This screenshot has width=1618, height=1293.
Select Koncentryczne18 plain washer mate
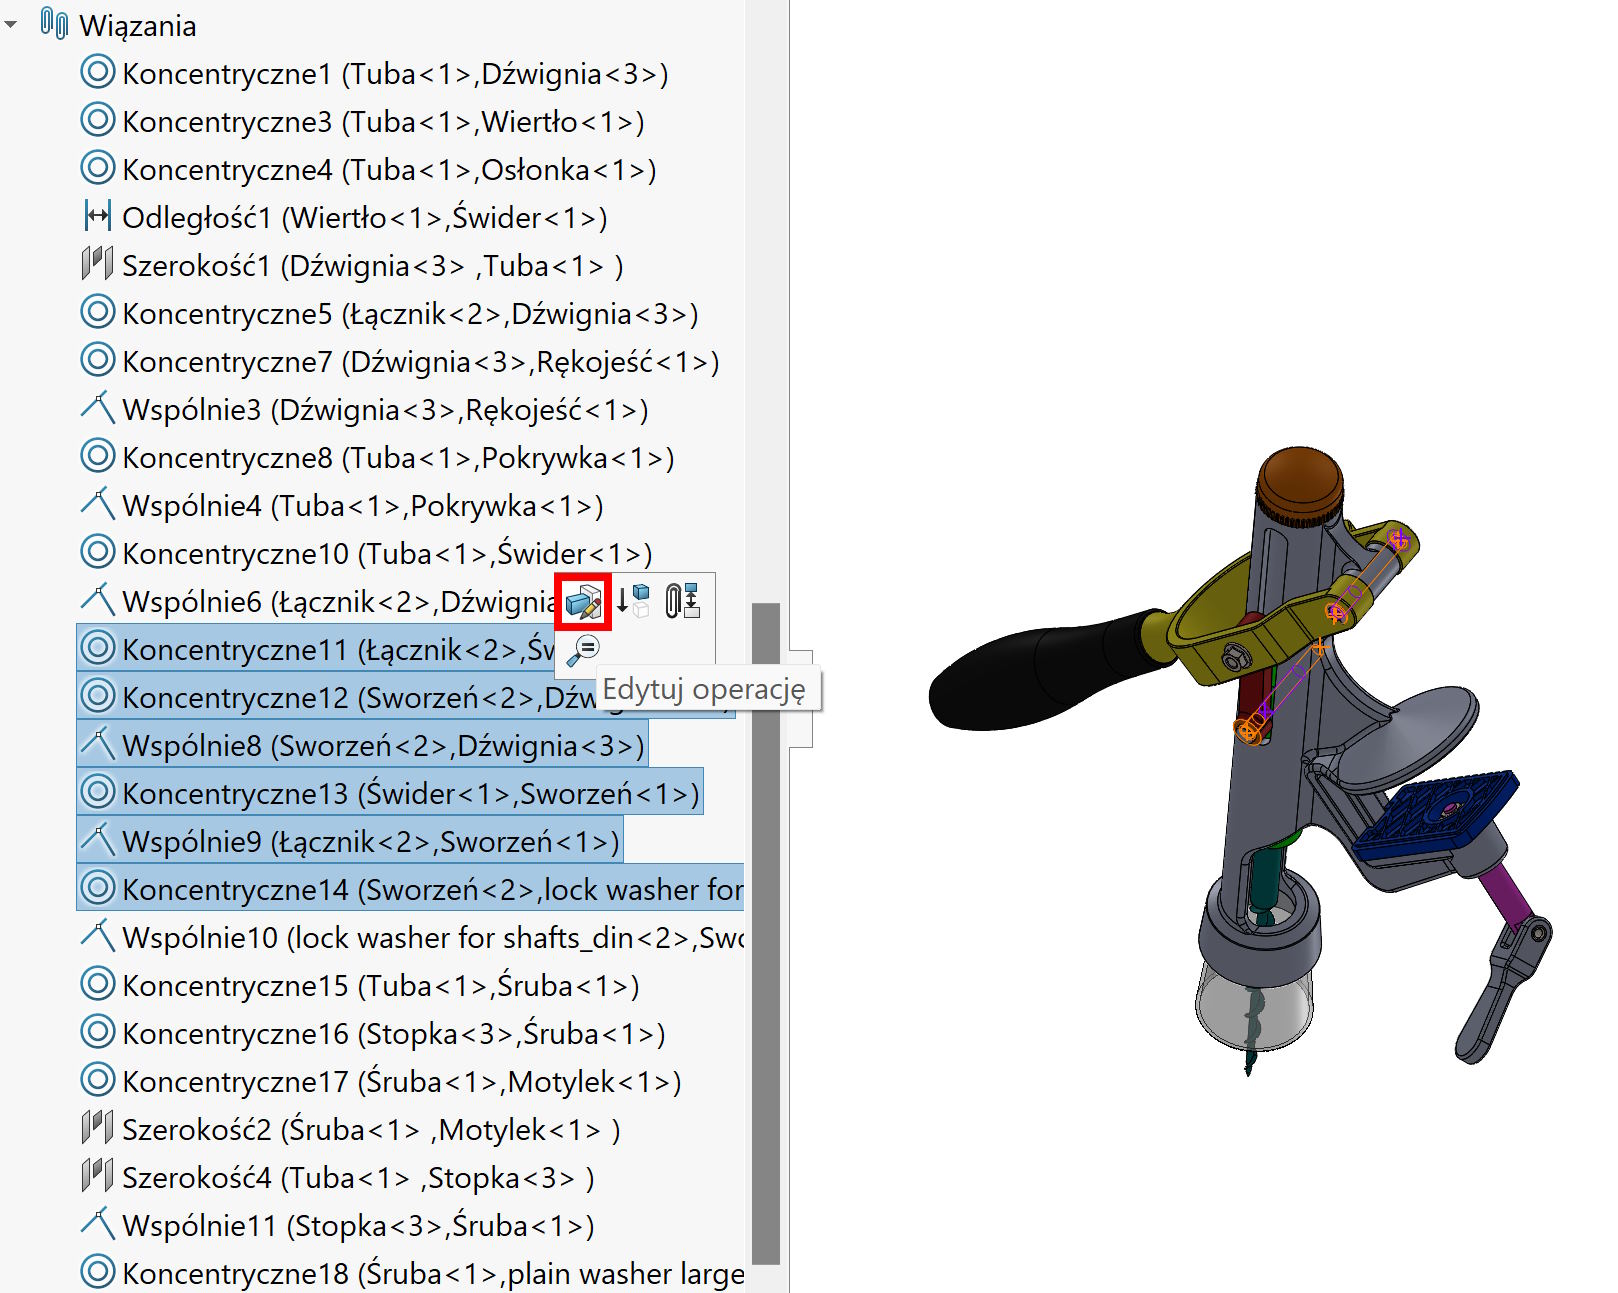432,1274
